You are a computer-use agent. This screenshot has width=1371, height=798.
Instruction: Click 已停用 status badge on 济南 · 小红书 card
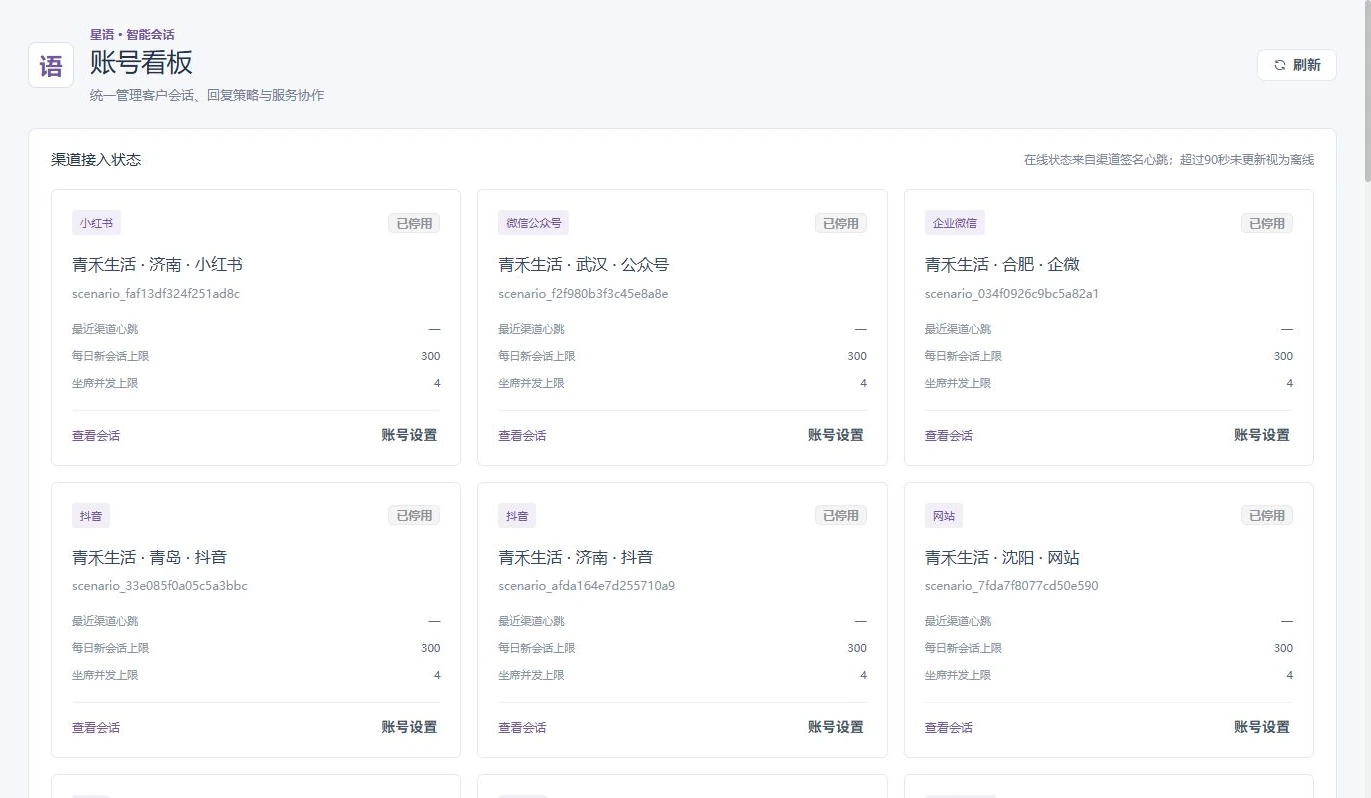tap(414, 223)
